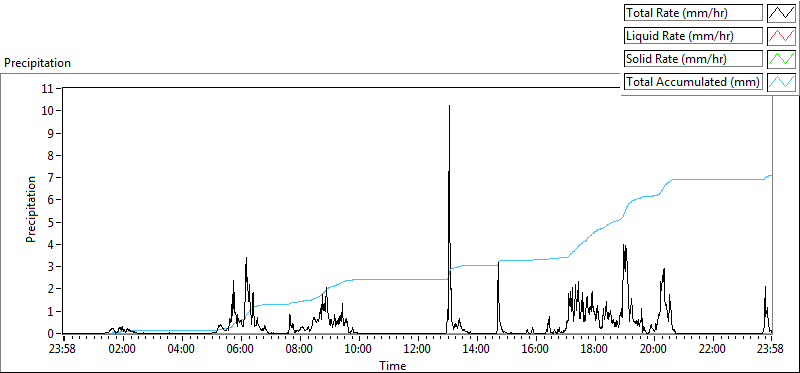Click the Time x-axis label
800x373 pixels.
point(392,366)
